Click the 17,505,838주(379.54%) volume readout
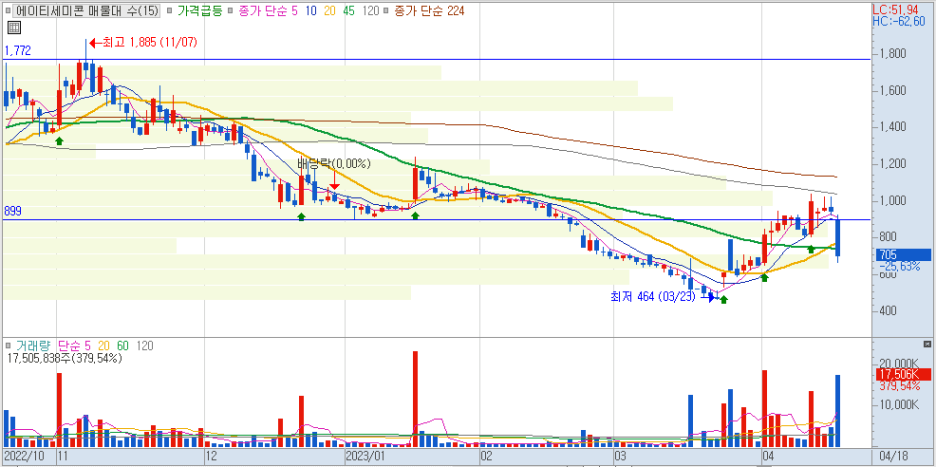Screen dimensions: 936x467 64,358
